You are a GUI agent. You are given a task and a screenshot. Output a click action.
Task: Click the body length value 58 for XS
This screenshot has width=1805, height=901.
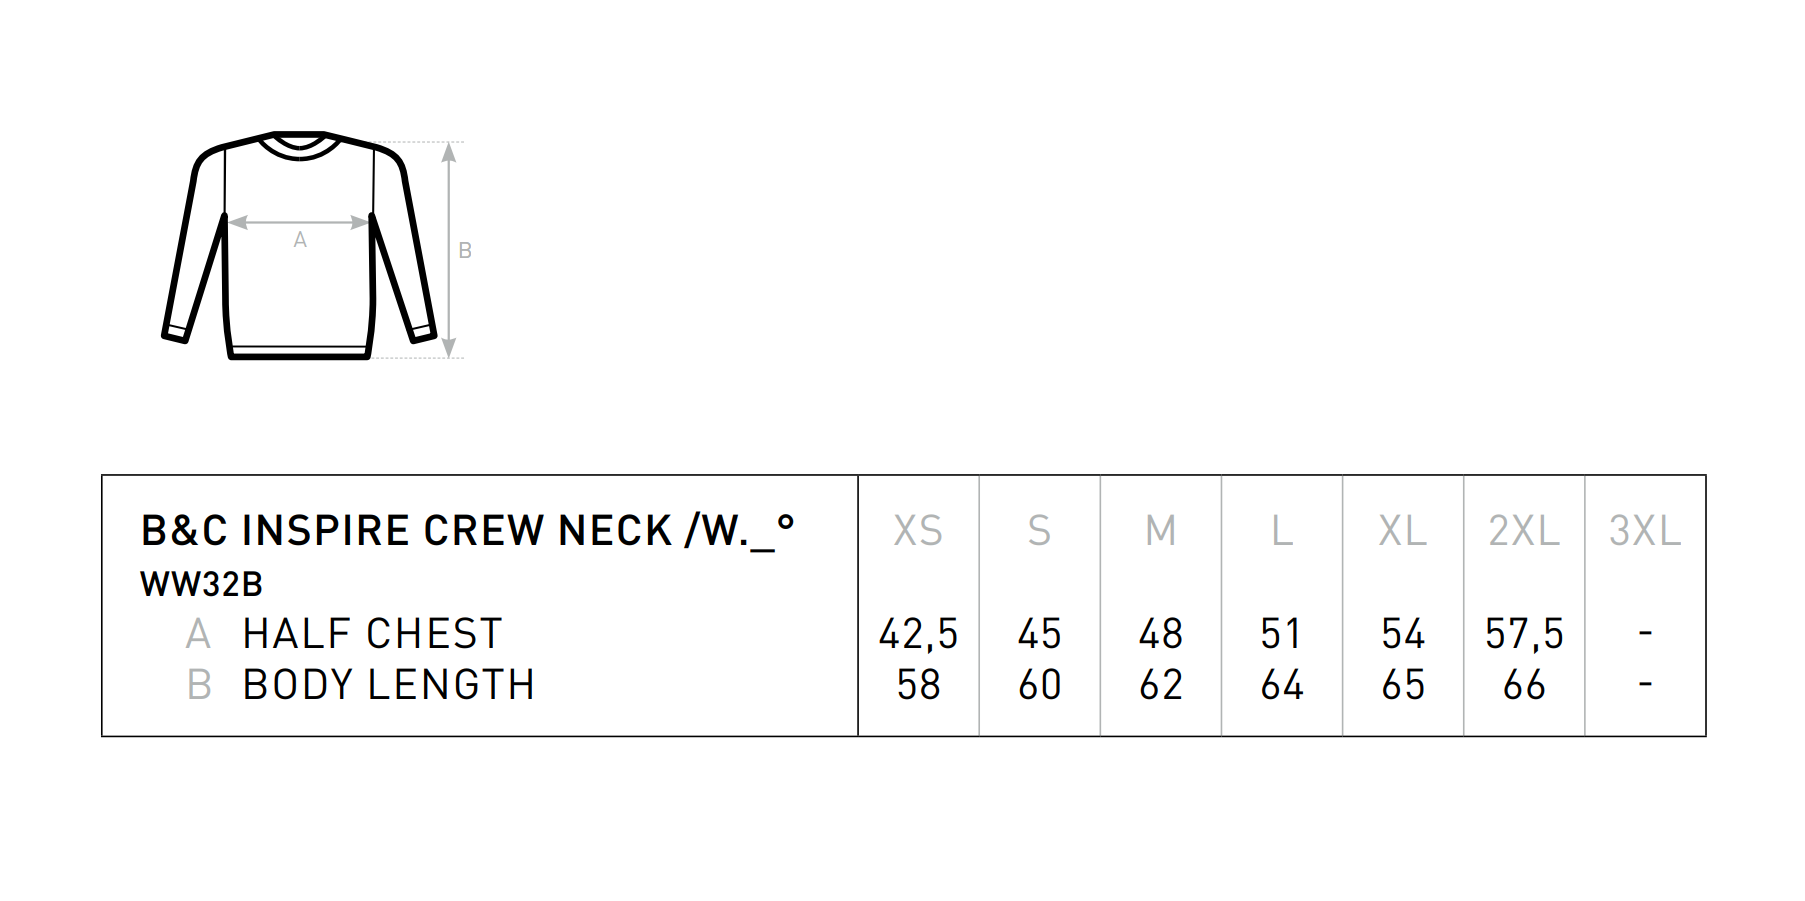(918, 685)
